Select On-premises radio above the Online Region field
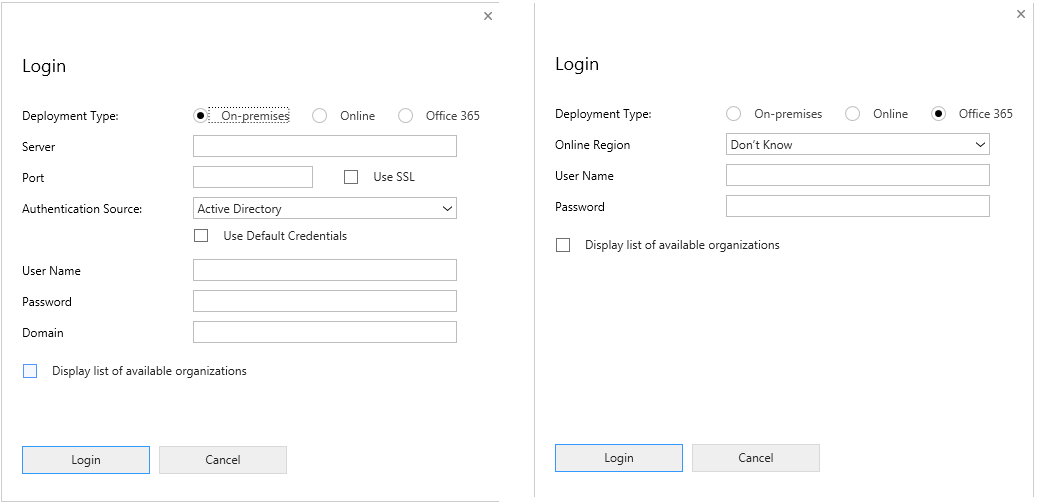 click(734, 114)
